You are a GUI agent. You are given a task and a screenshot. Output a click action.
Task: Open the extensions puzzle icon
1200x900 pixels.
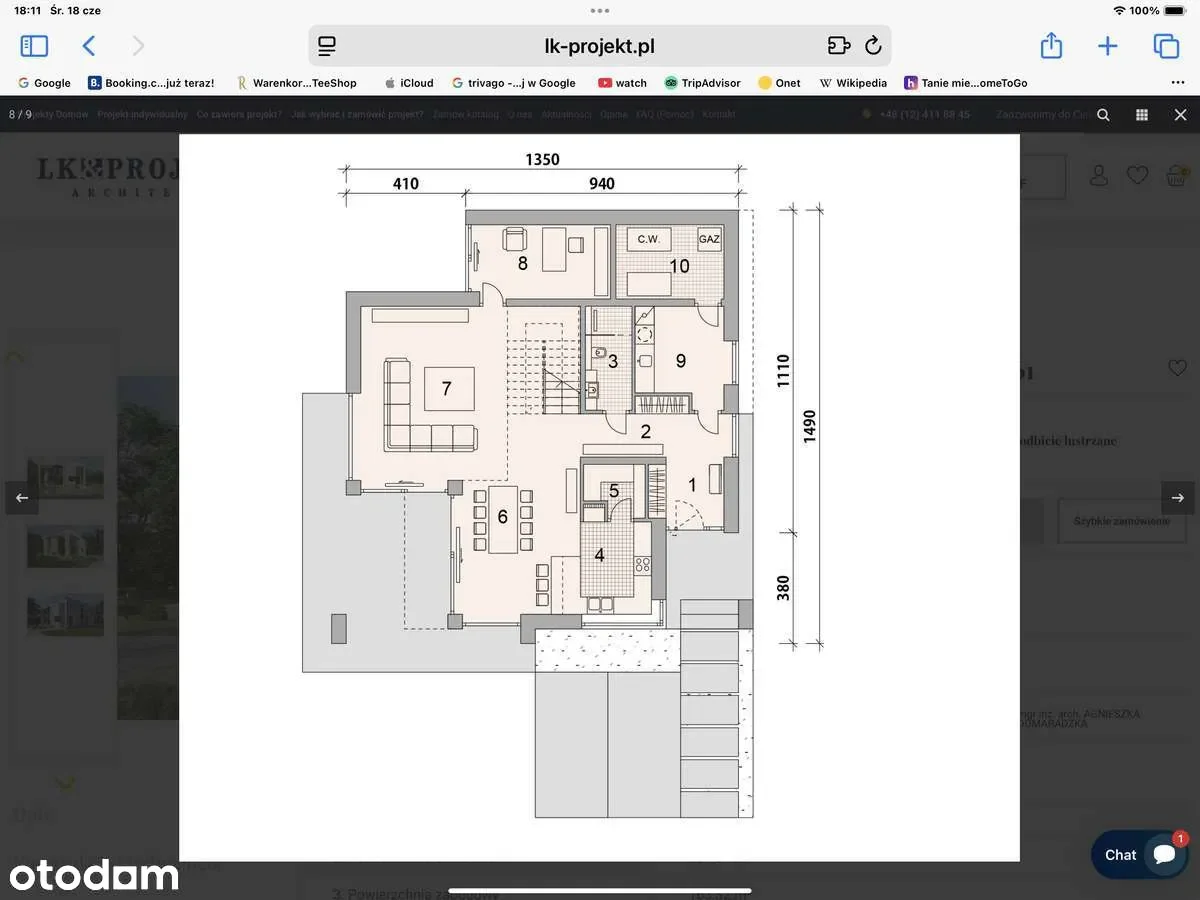coord(838,46)
